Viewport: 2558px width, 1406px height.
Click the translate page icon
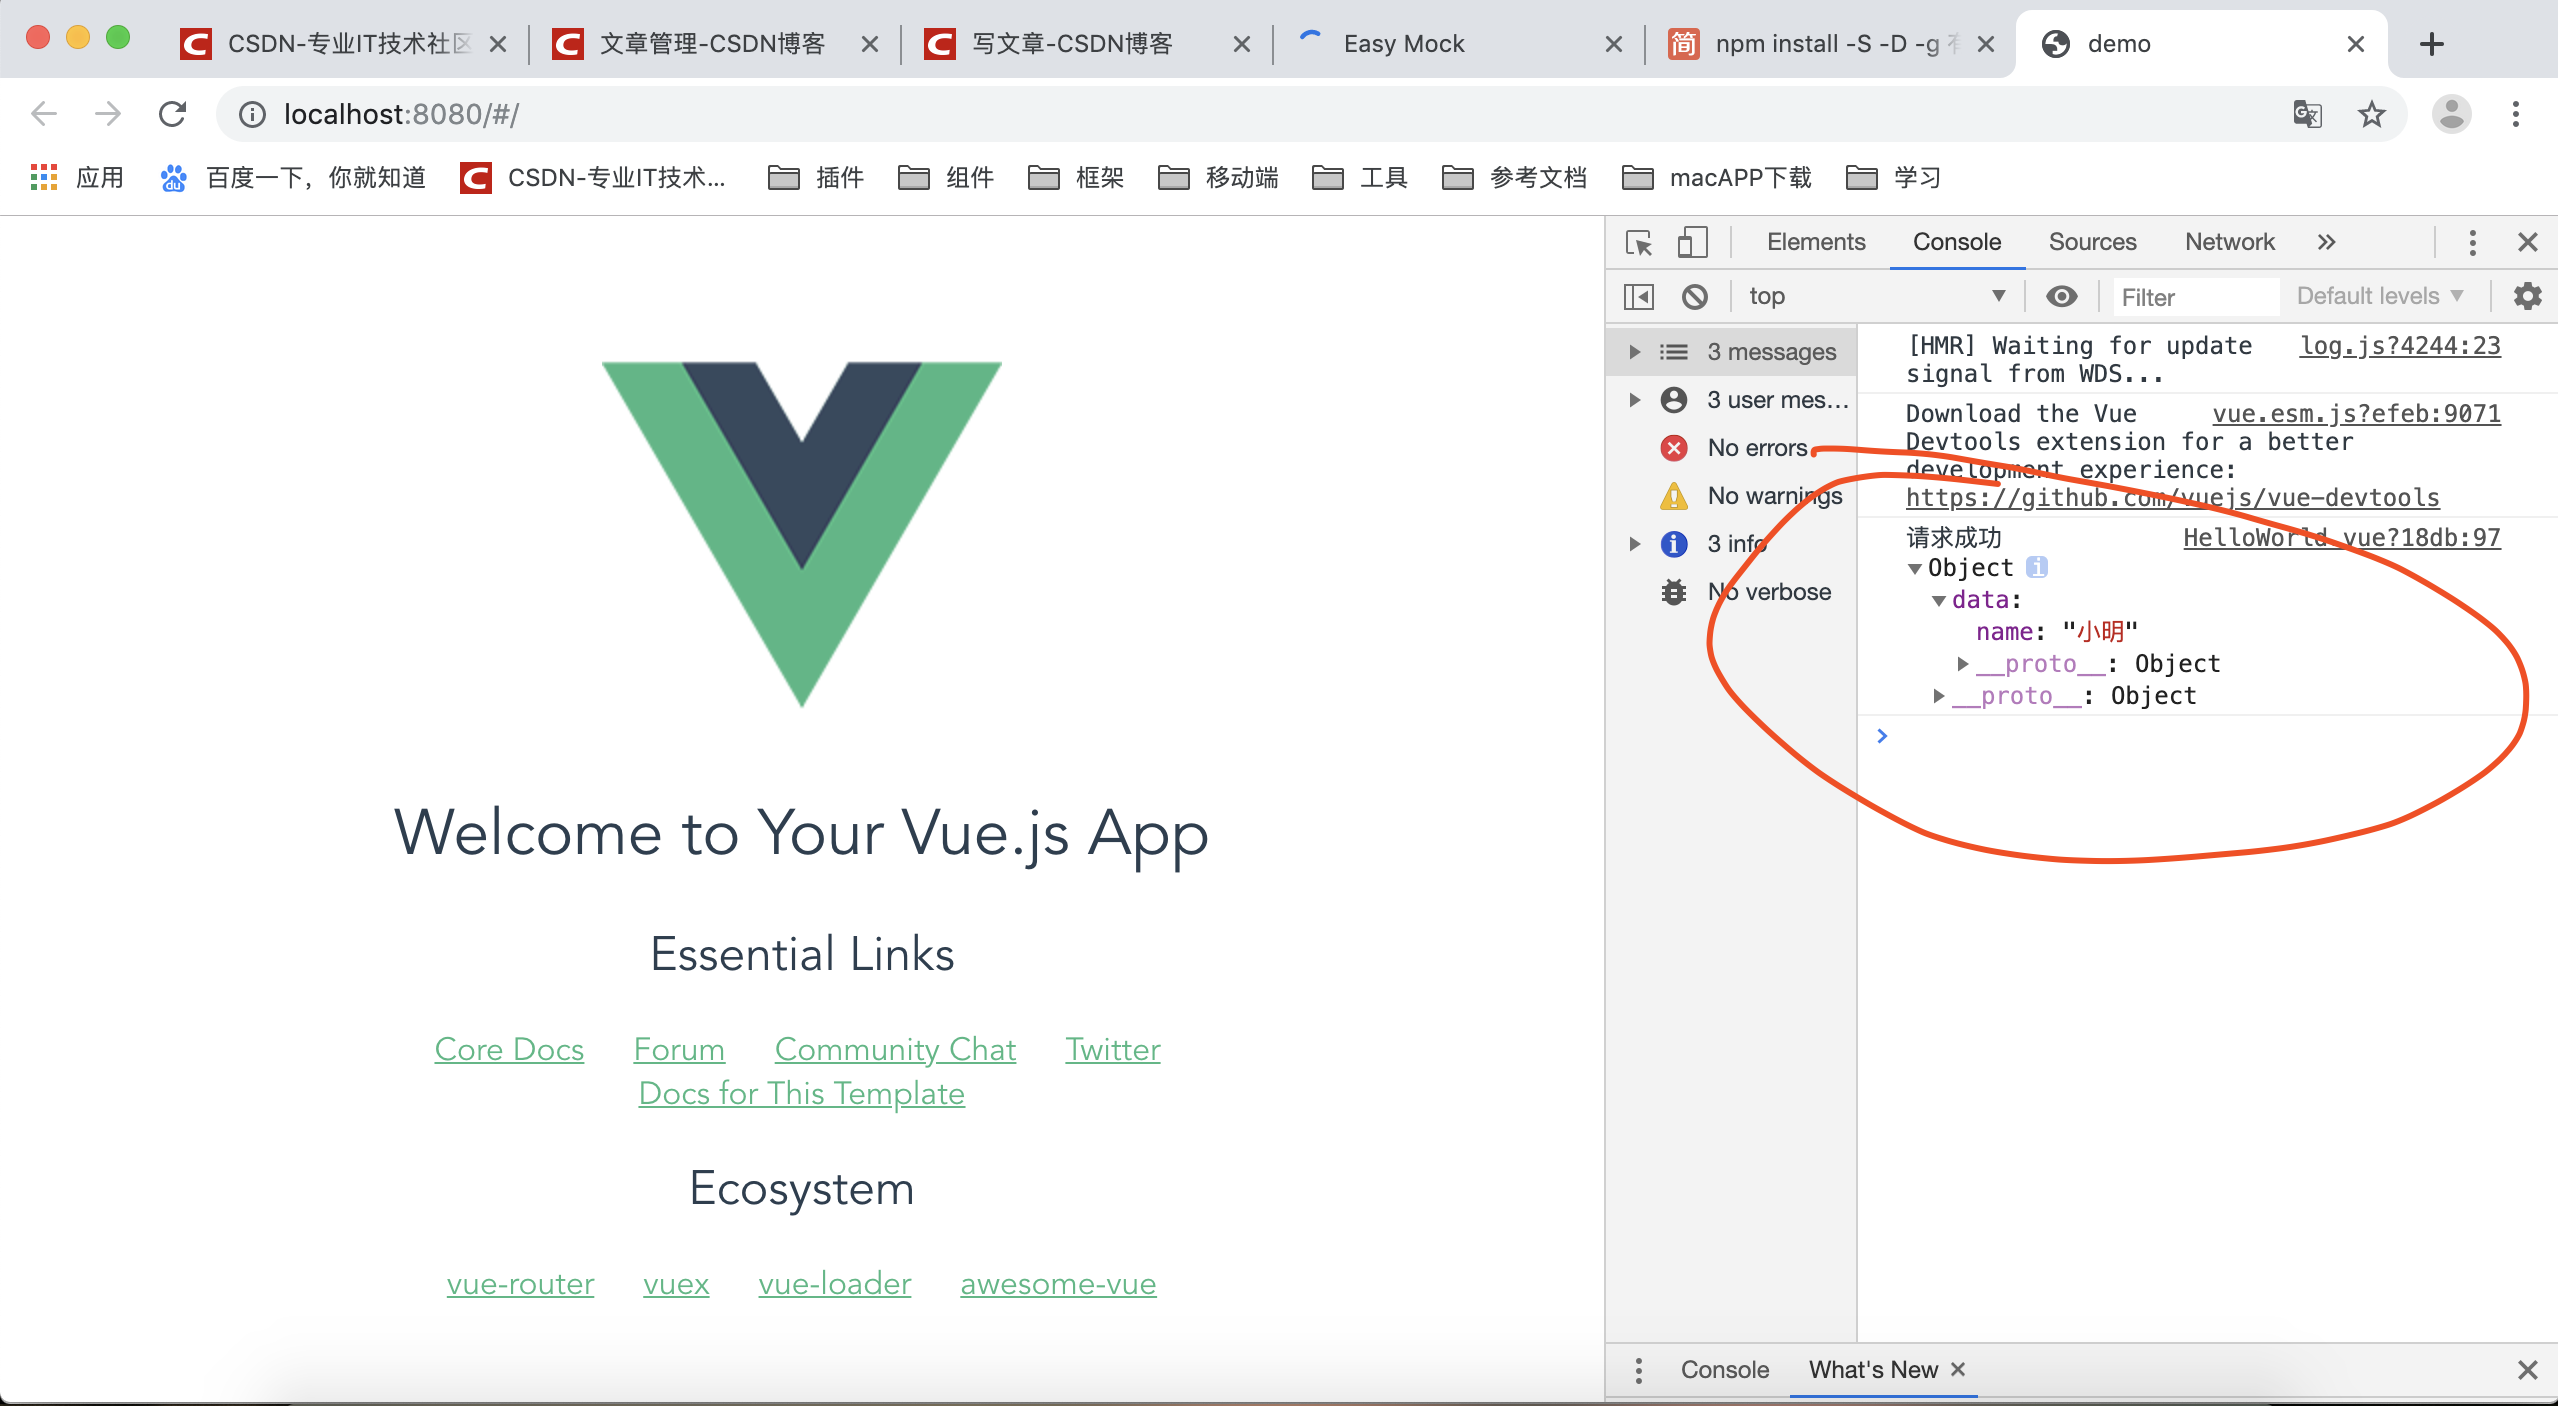click(x=2307, y=114)
